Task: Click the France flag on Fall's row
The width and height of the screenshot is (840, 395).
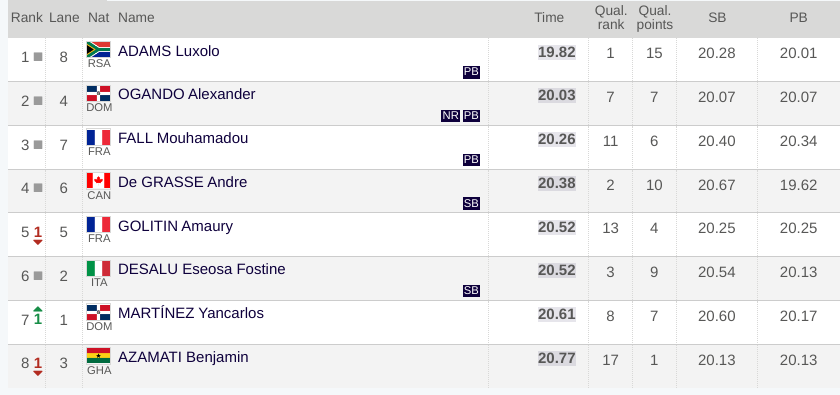Action: 99,137
